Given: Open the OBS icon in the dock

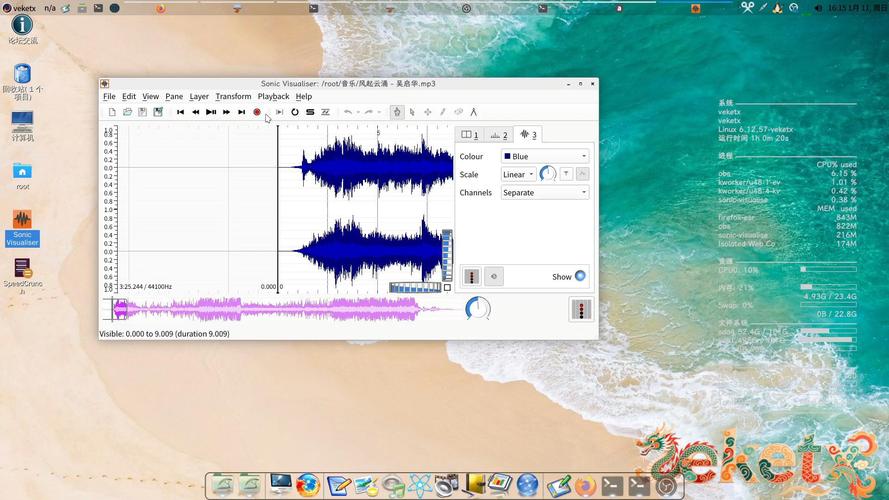Looking at the screenshot, I should 666,486.
